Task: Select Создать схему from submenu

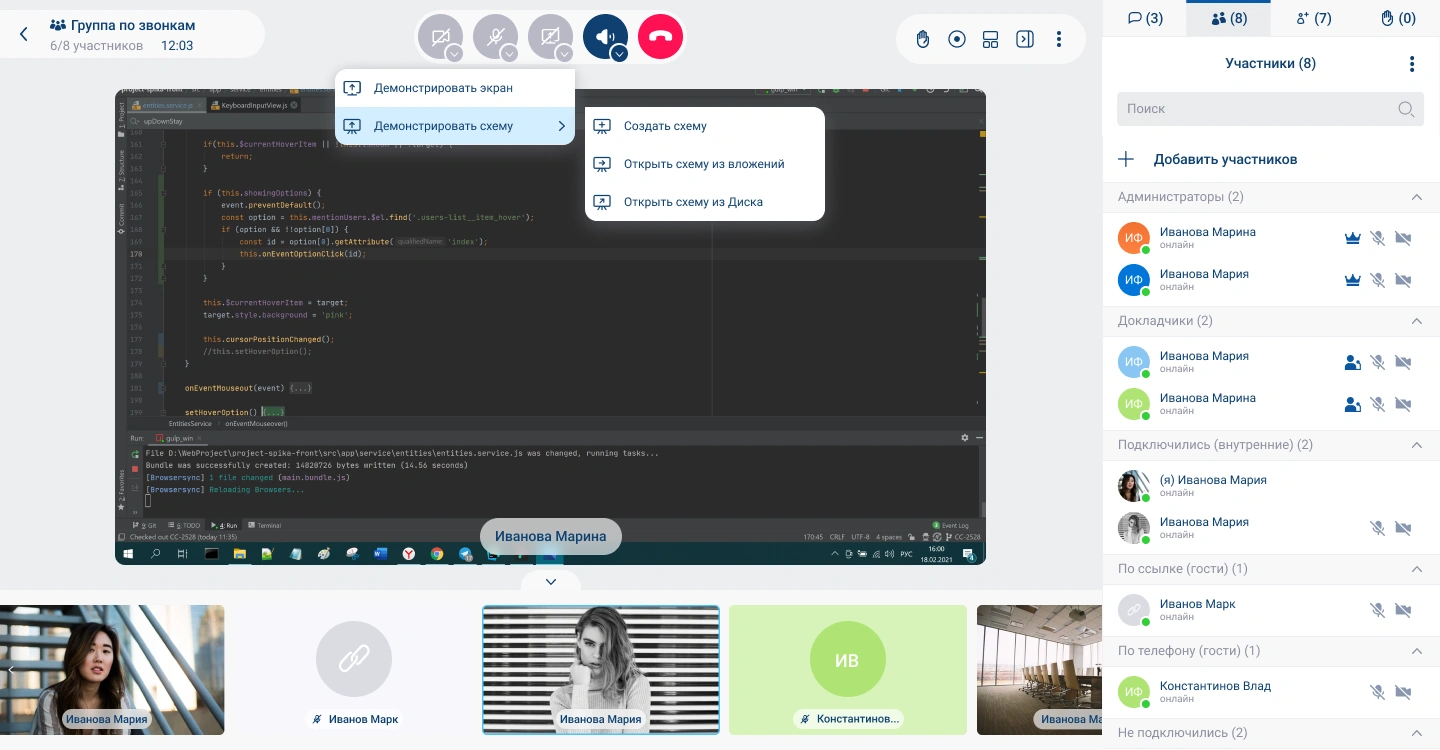Action: [665, 126]
